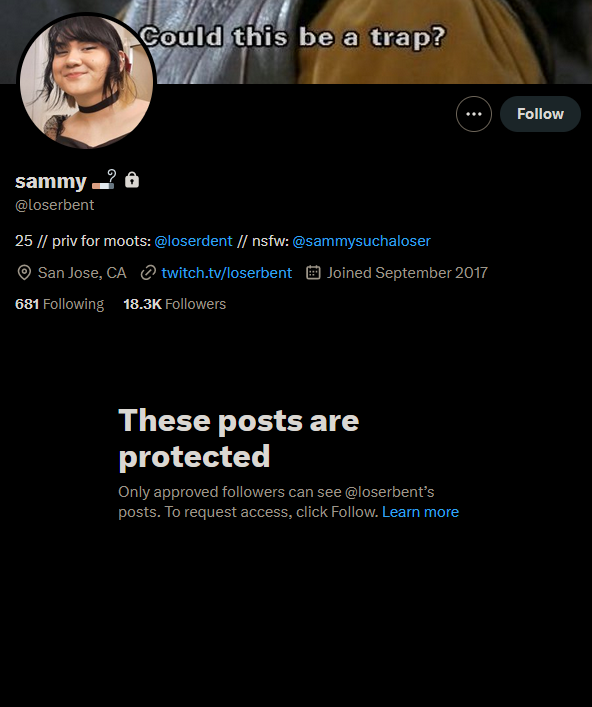Image resolution: width=592 pixels, height=707 pixels.
Task: Click the lock icon beside sammy
Action: (x=132, y=180)
